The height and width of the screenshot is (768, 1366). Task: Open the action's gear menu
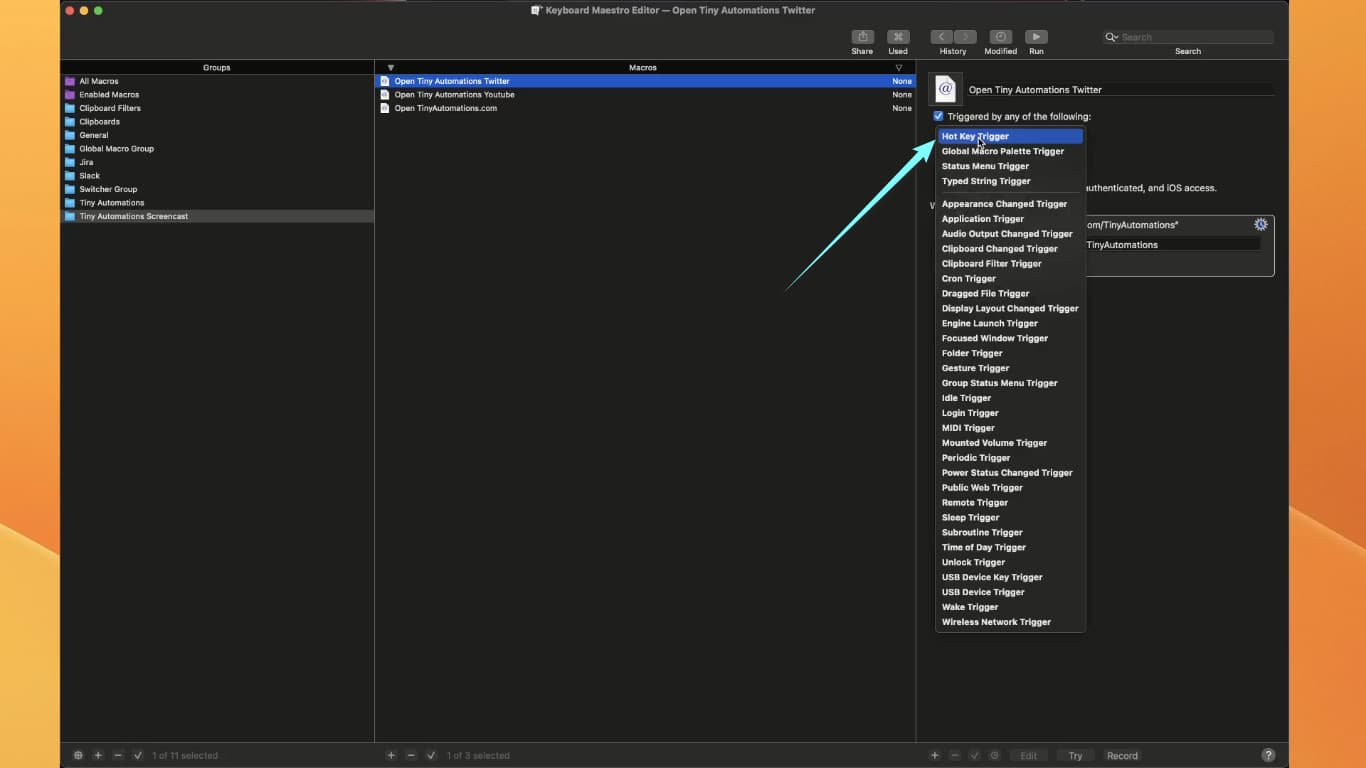(x=1261, y=224)
